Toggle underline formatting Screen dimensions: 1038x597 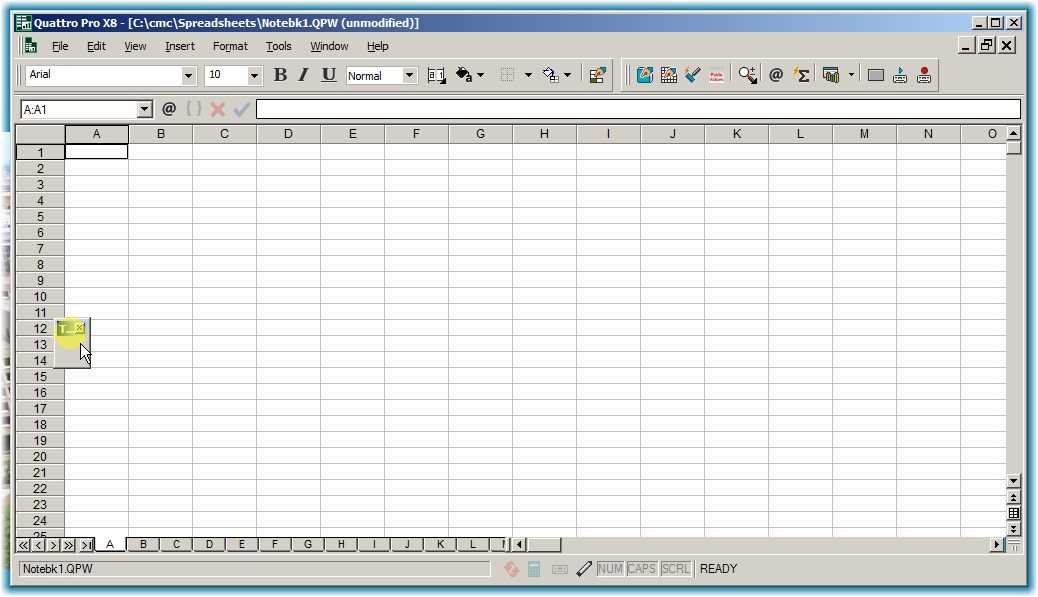pyautogui.click(x=329, y=75)
